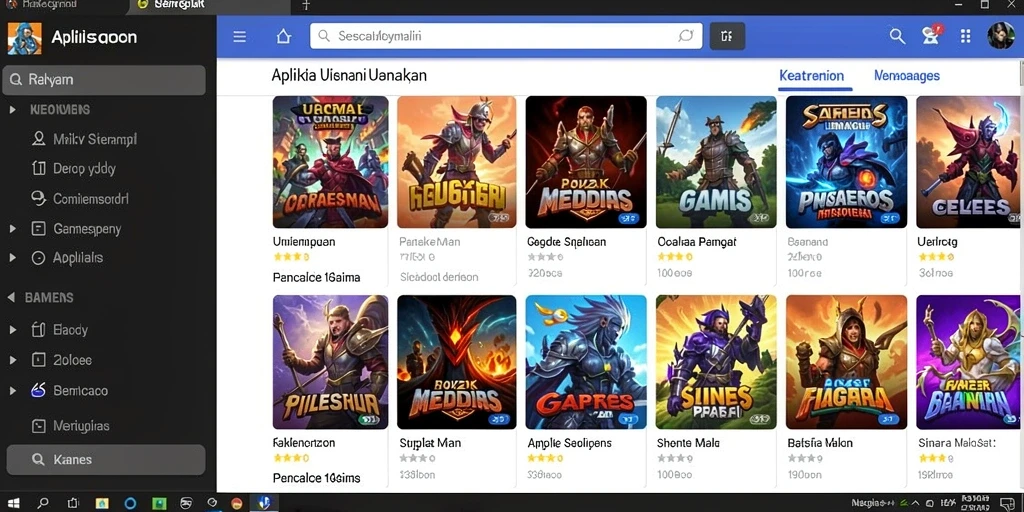Switch to the Memoaages tab
Image resolution: width=1024 pixels, height=512 pixels.
coord(906,76)
